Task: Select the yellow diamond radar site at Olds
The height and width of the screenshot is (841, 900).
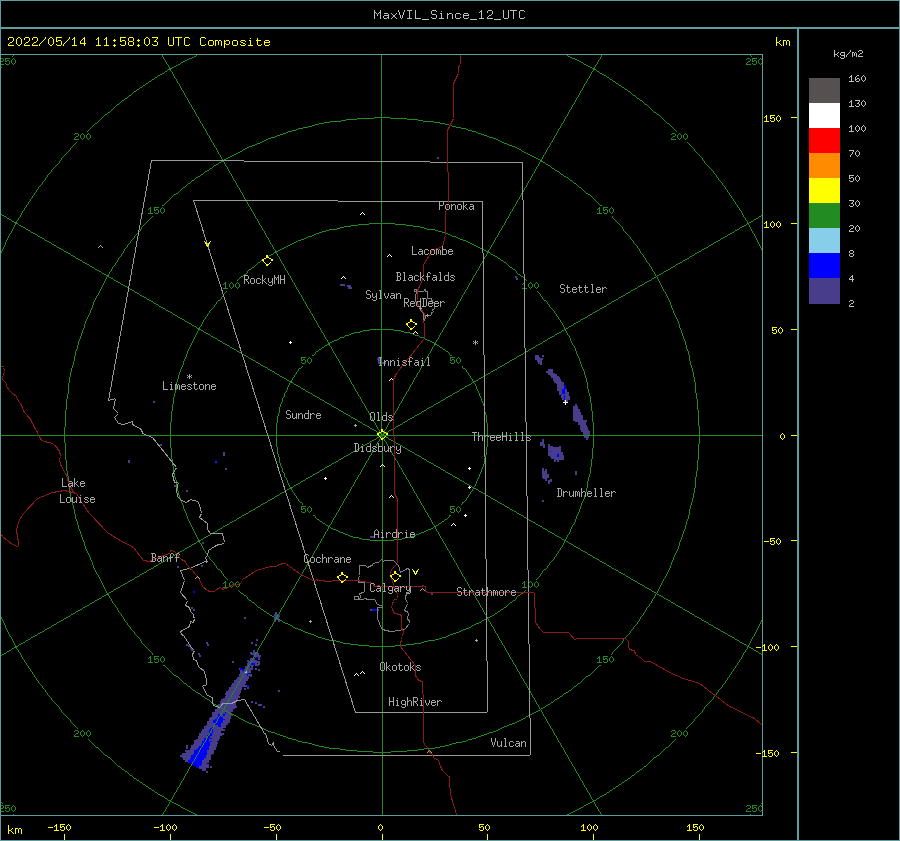Action: point(382,435)
